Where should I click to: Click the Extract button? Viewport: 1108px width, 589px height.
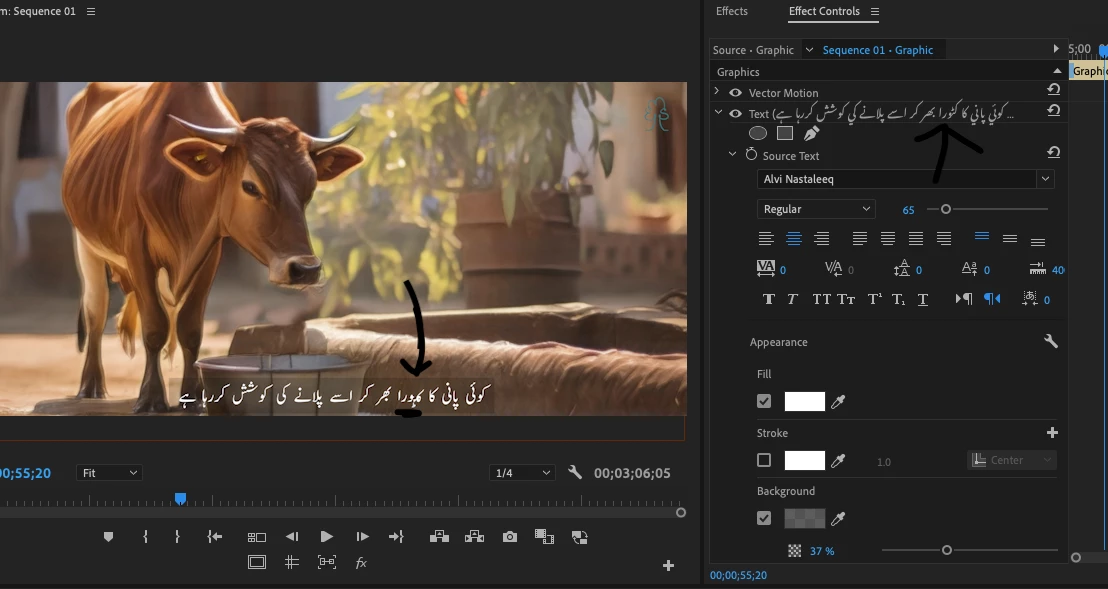[x=474, y=537]
